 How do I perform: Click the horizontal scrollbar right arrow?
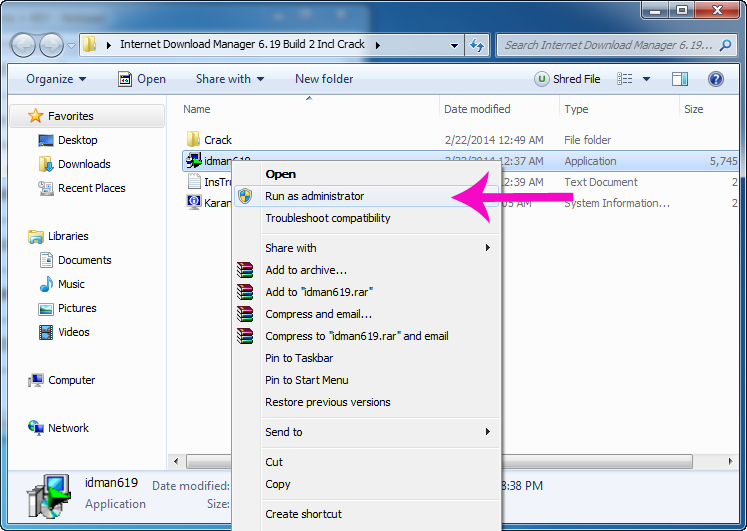[730, 461]
